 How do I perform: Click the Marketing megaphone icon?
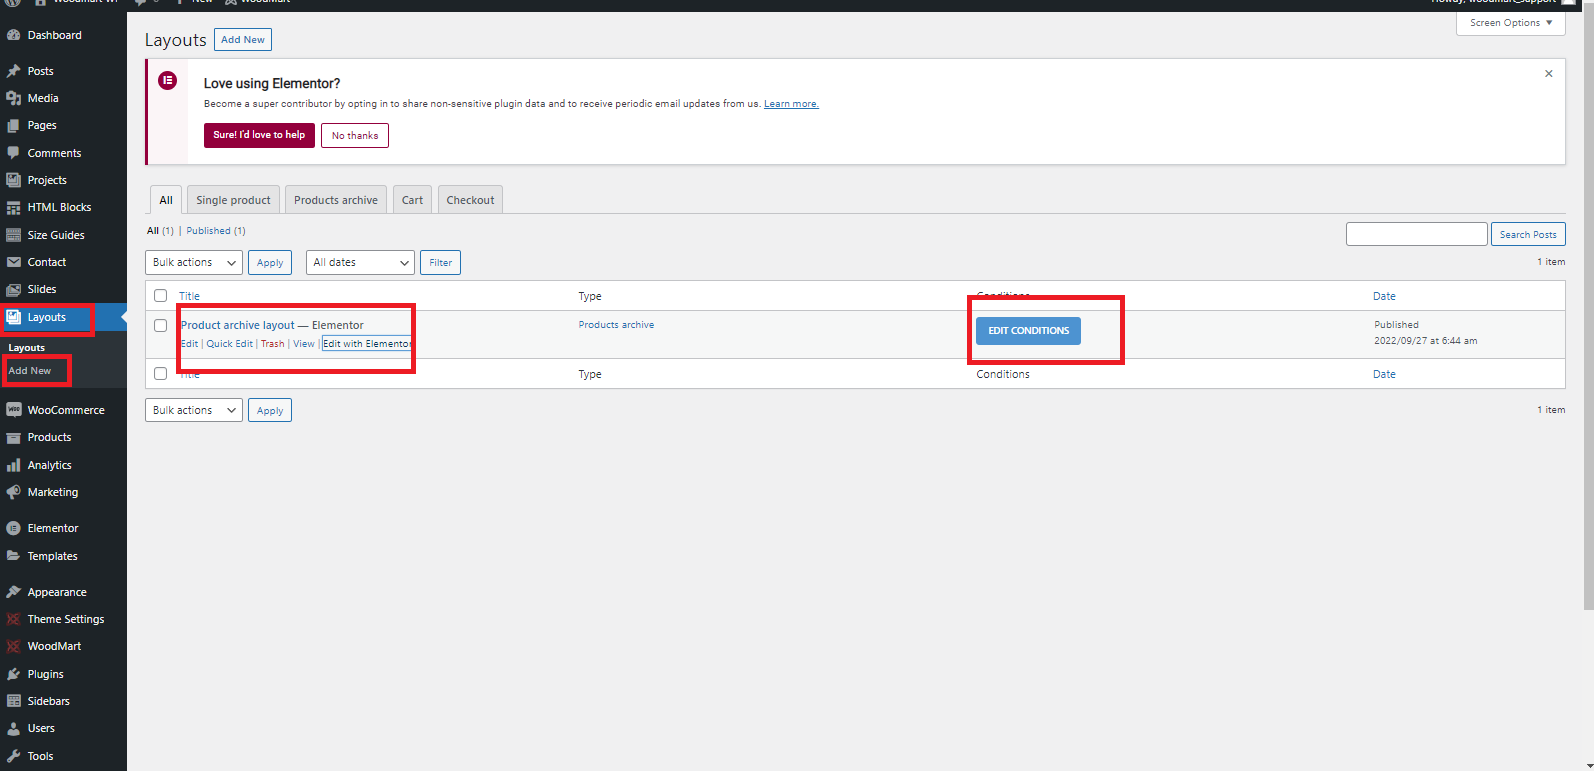point(14,492)
